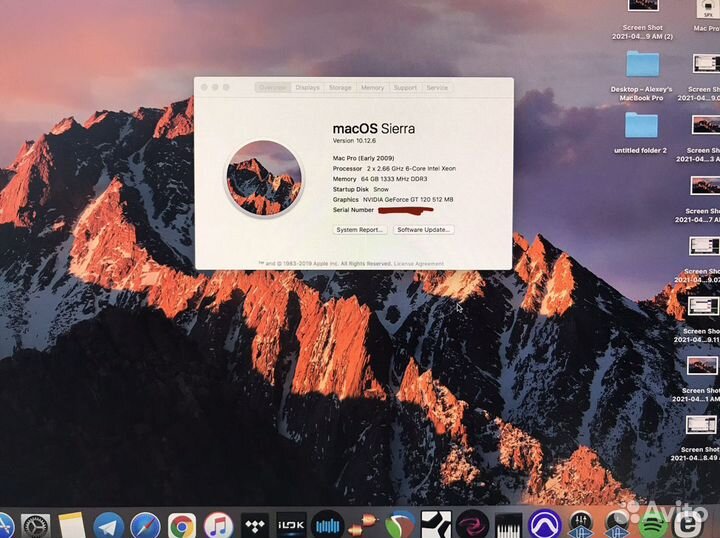
Task: Select the 'untitled folder 2' desktop folder
Action: [641, 133]
